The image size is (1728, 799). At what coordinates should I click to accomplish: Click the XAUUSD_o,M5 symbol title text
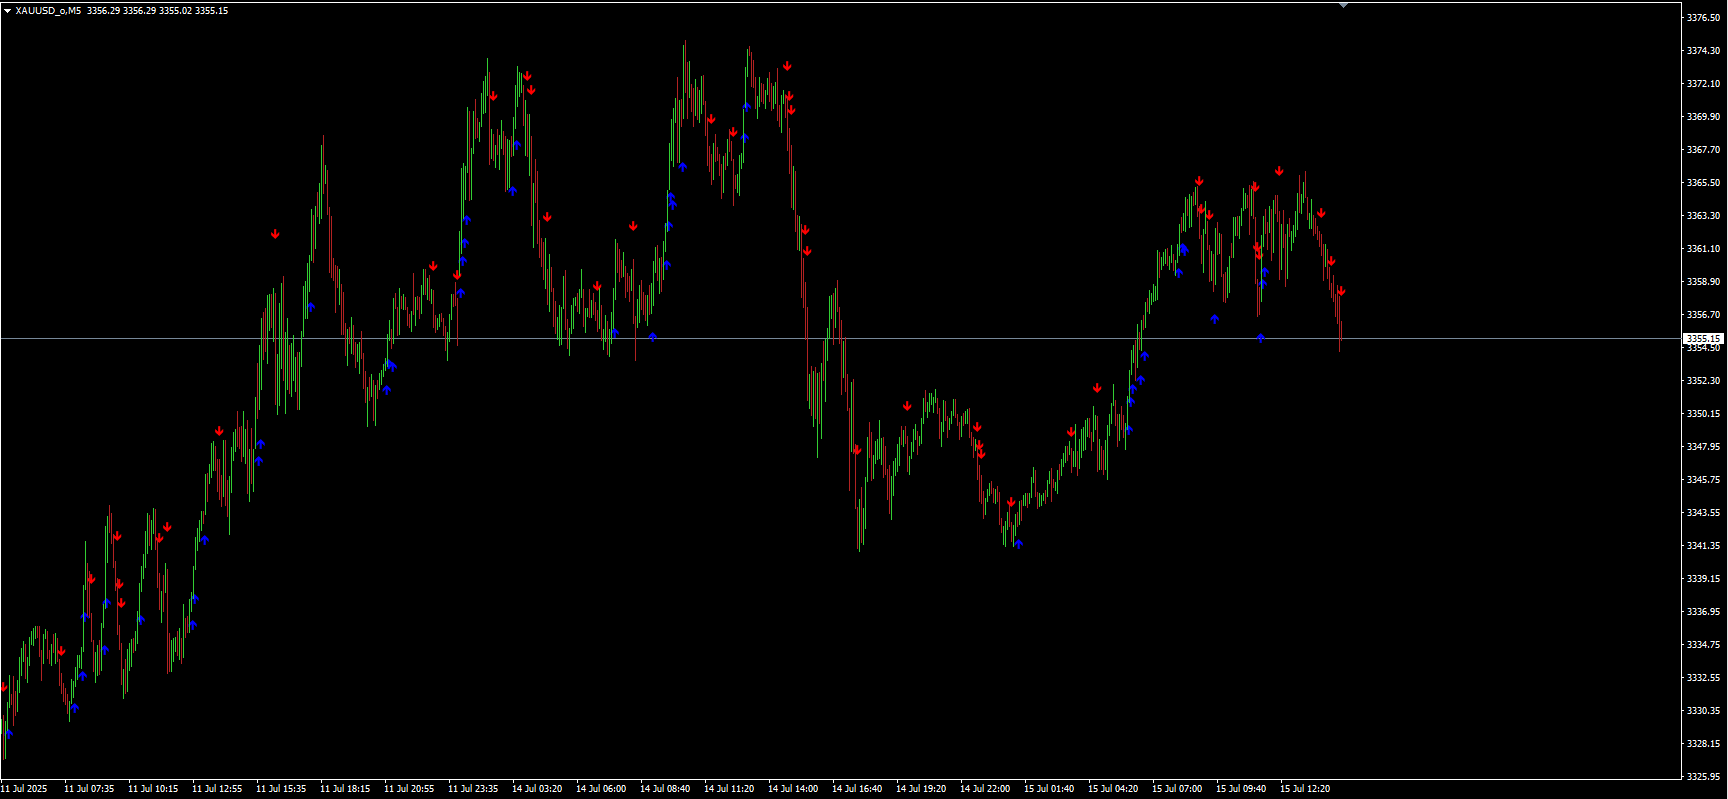[x=48, y=11]
